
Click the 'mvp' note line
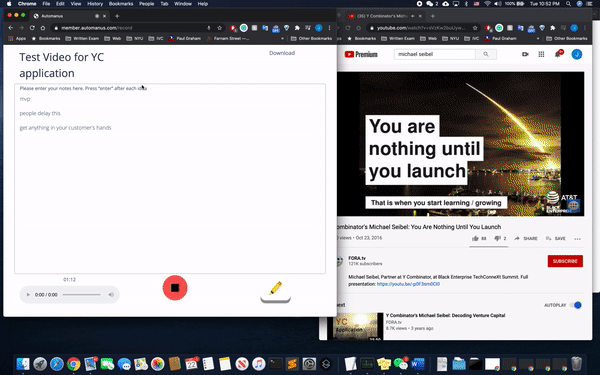pos(25,99)
